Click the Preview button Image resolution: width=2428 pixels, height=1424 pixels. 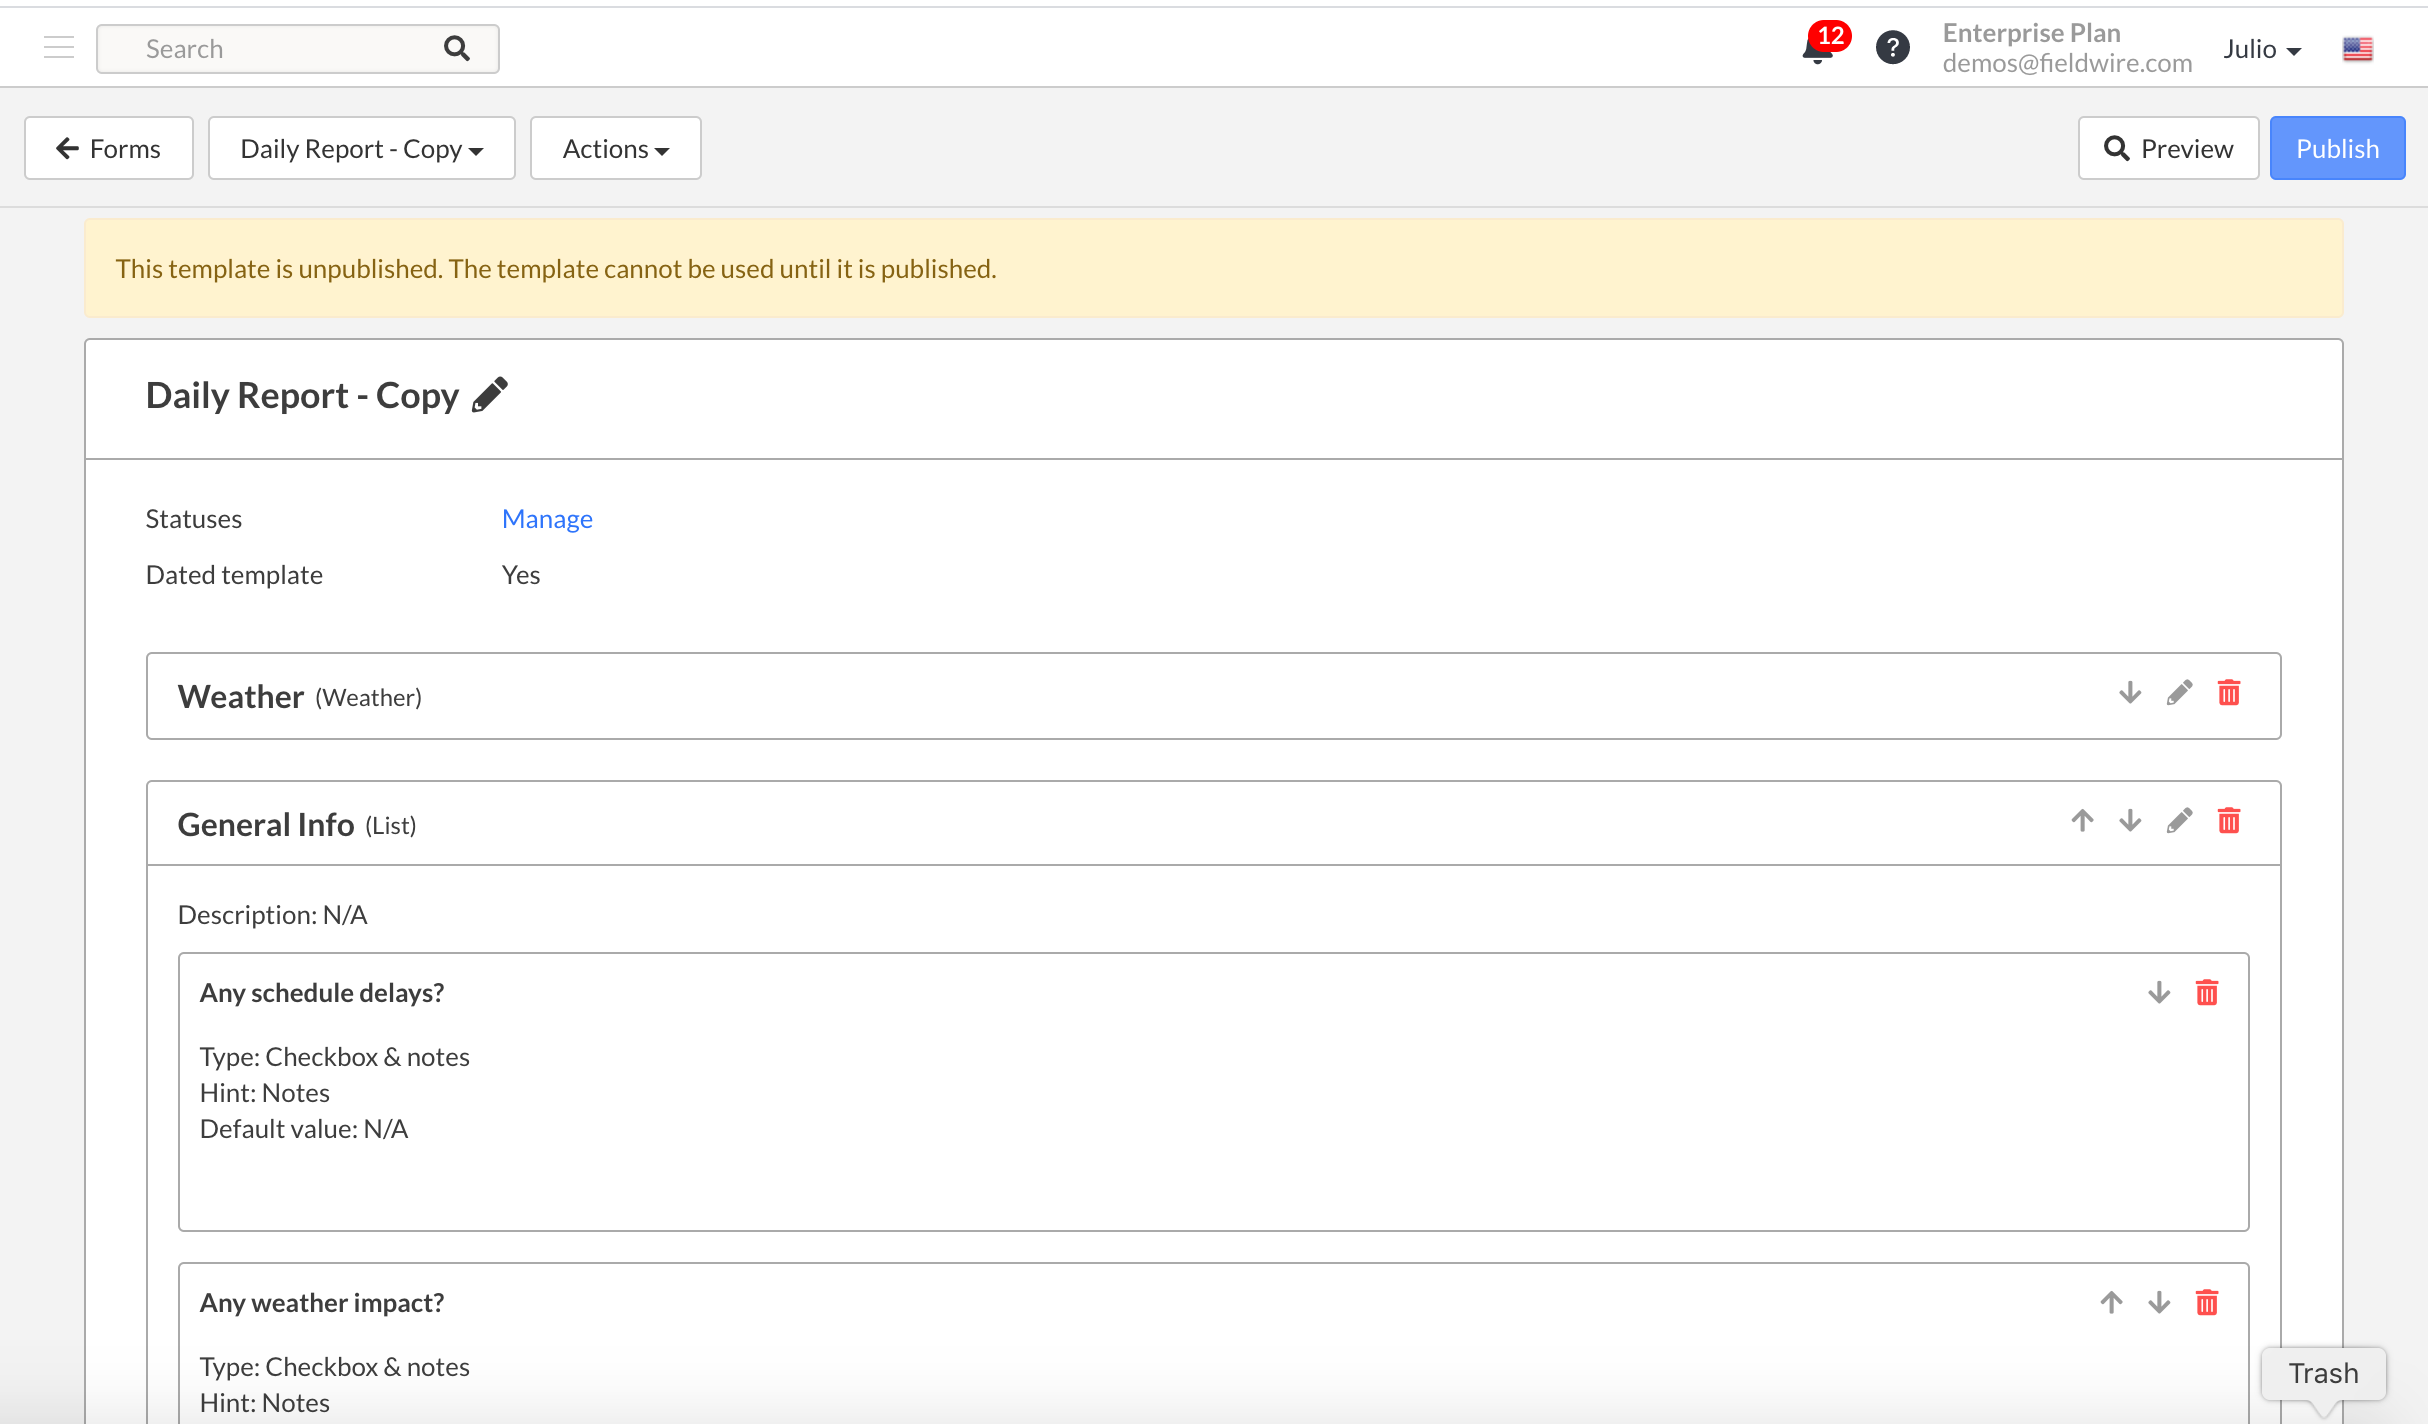[2168, 148]
